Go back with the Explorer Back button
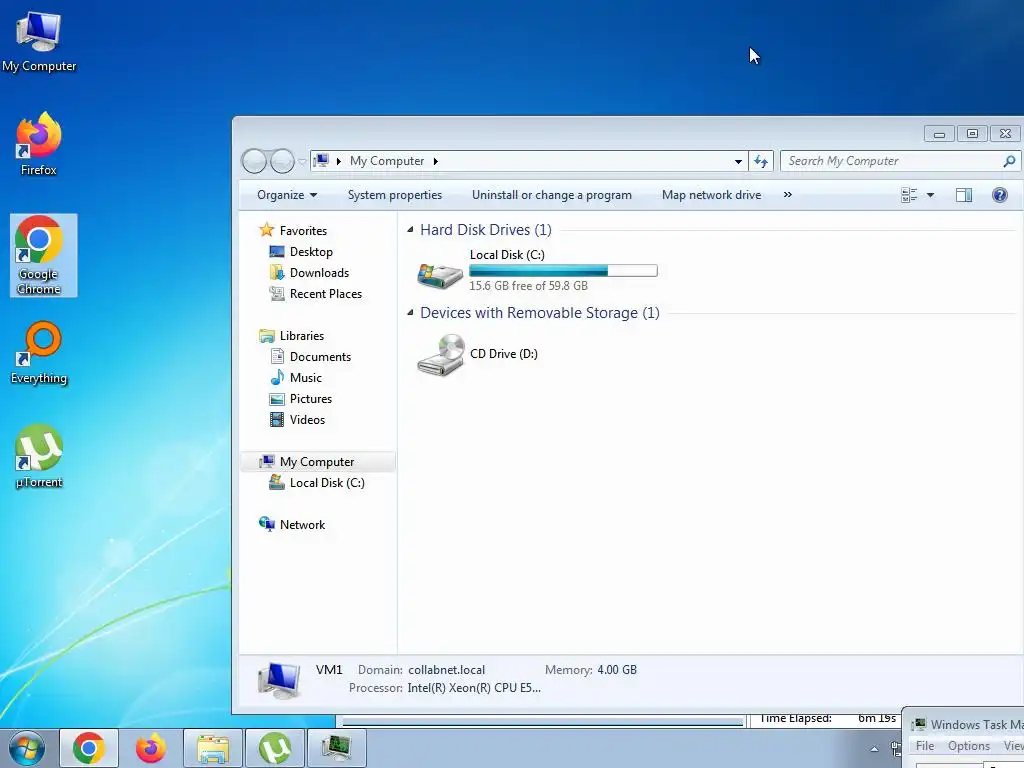The height and width of the screenshot is (768, 1024). point(254,161)
